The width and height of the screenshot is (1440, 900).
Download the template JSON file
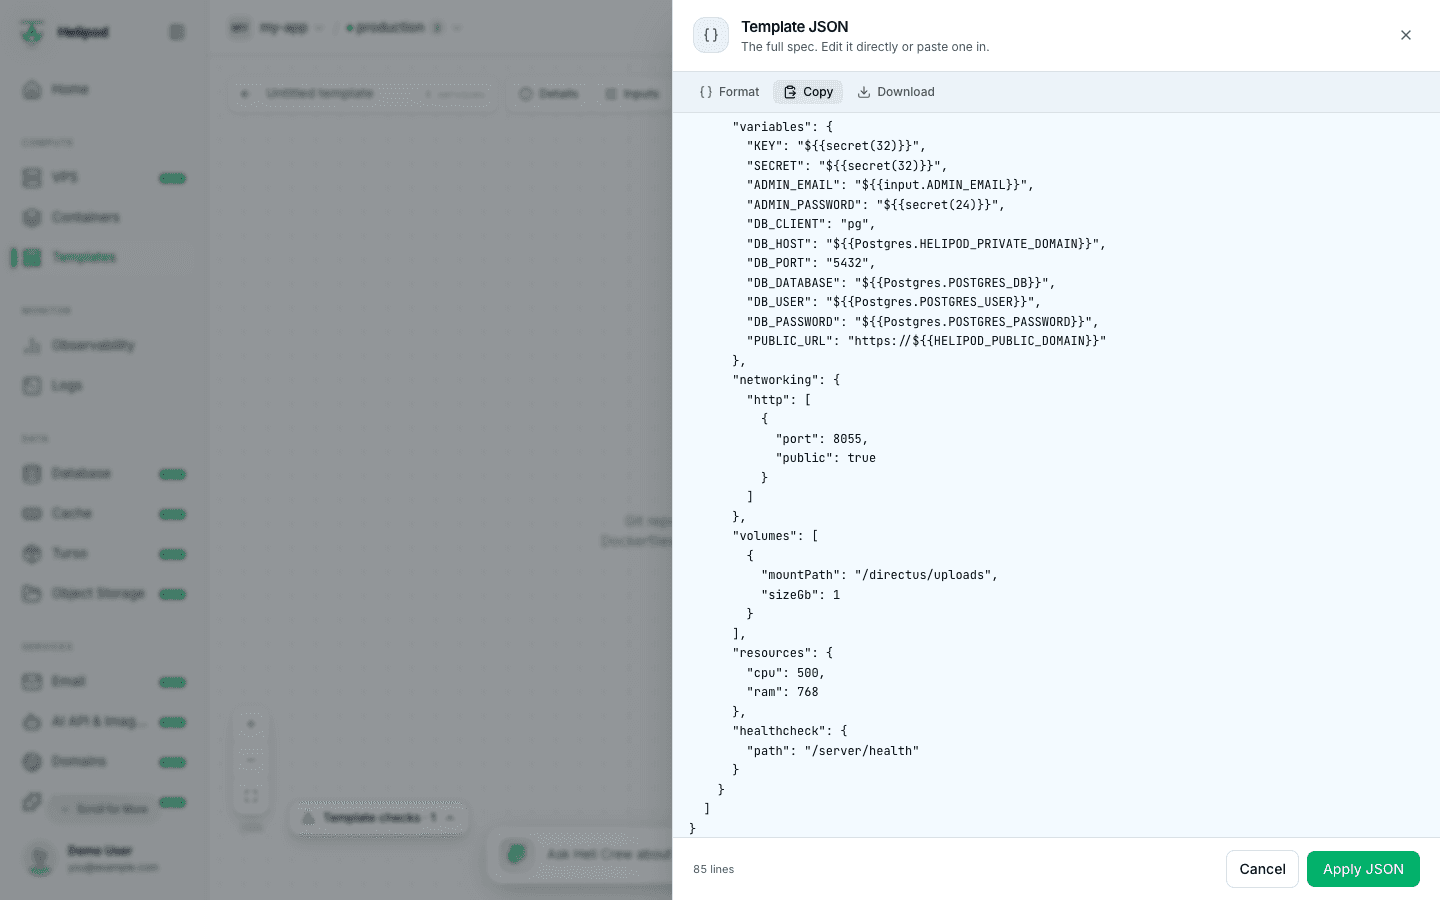point(896,92)
